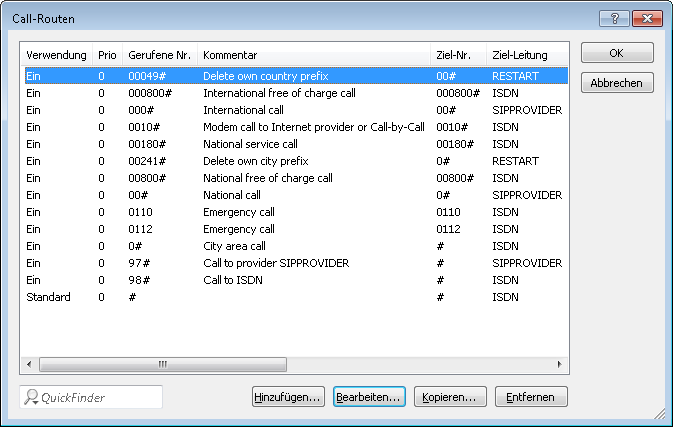Sort by Gerufene Nr. column header
Screen dimensions: 673x427
pos(160,54)
